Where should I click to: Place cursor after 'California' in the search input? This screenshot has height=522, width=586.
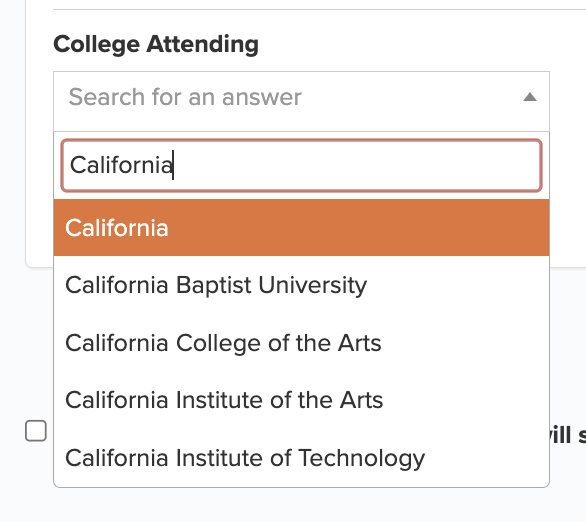click(173, 165)
